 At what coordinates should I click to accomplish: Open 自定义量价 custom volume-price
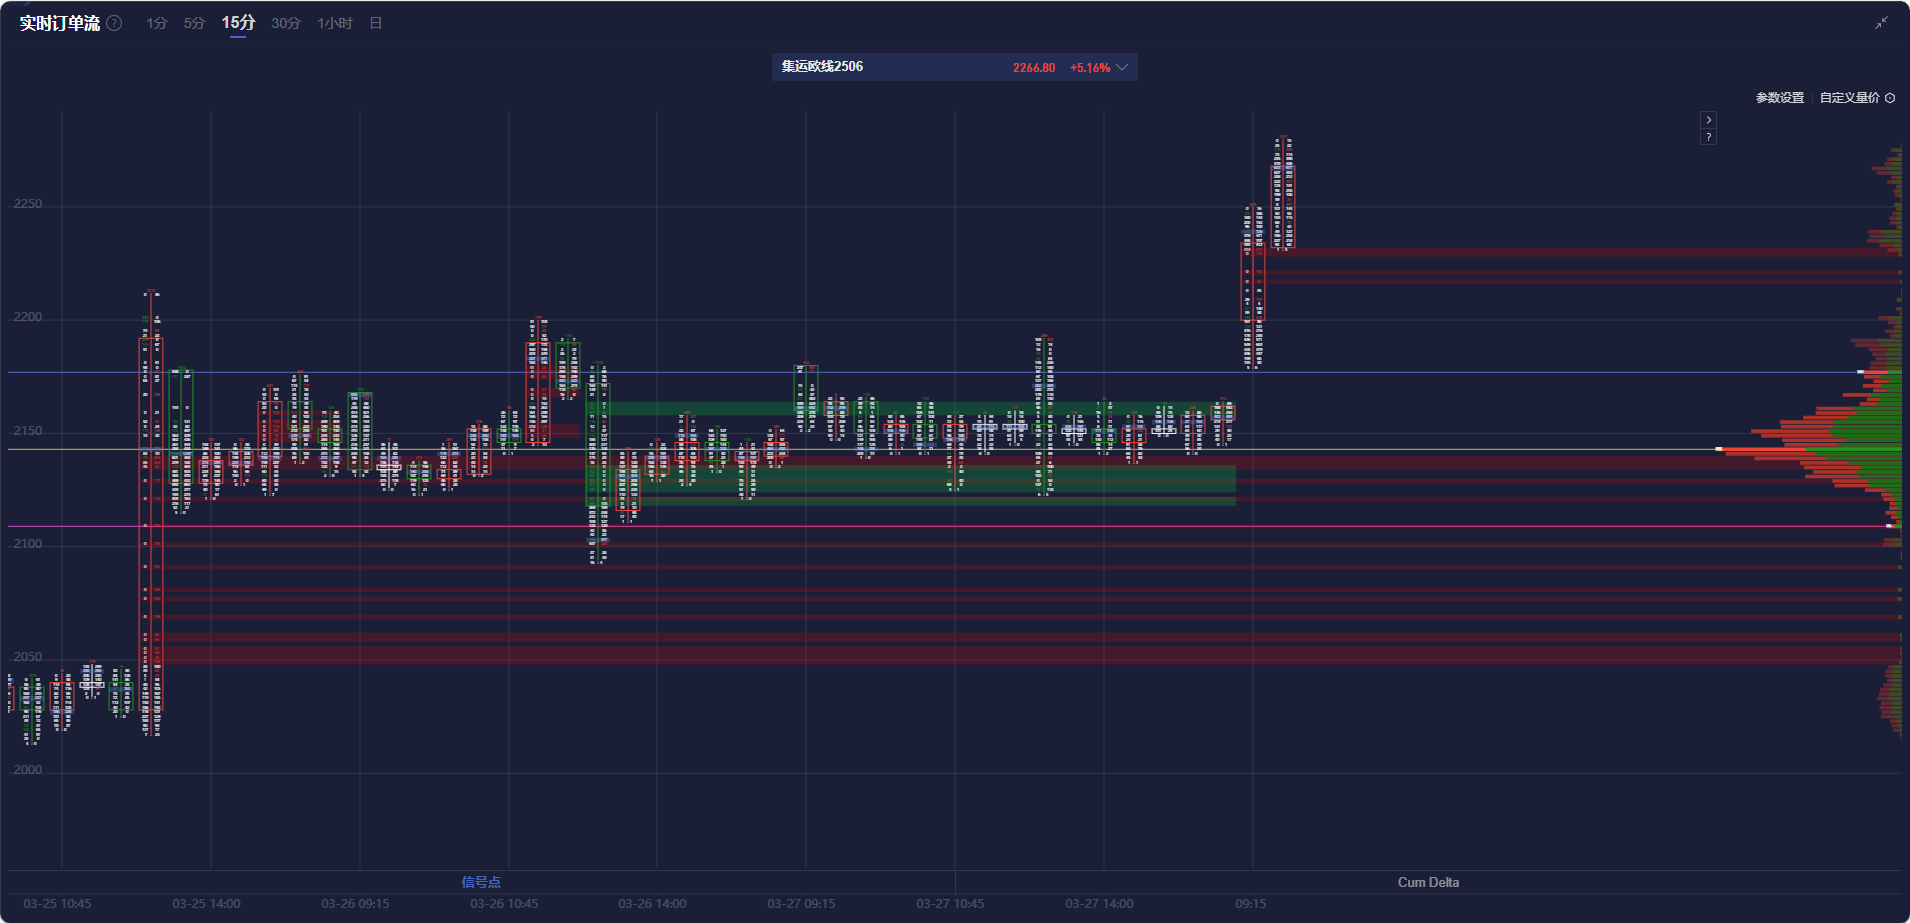click(1850, 98)
